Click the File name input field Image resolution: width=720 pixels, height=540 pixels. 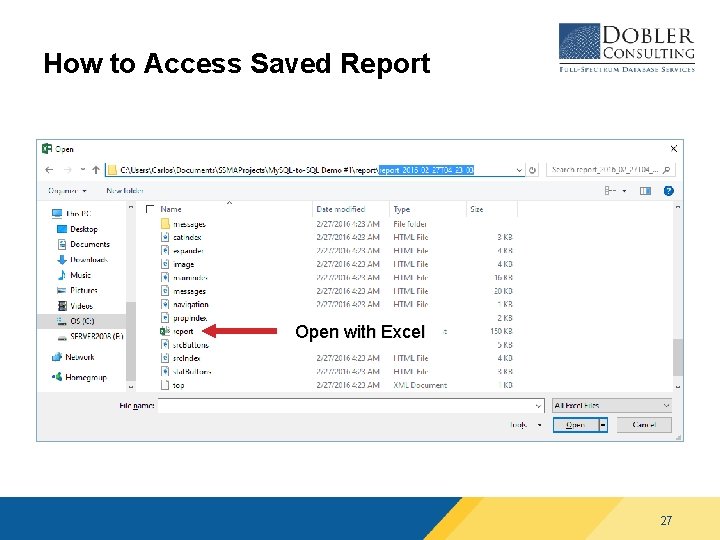[x=351, y=405]
